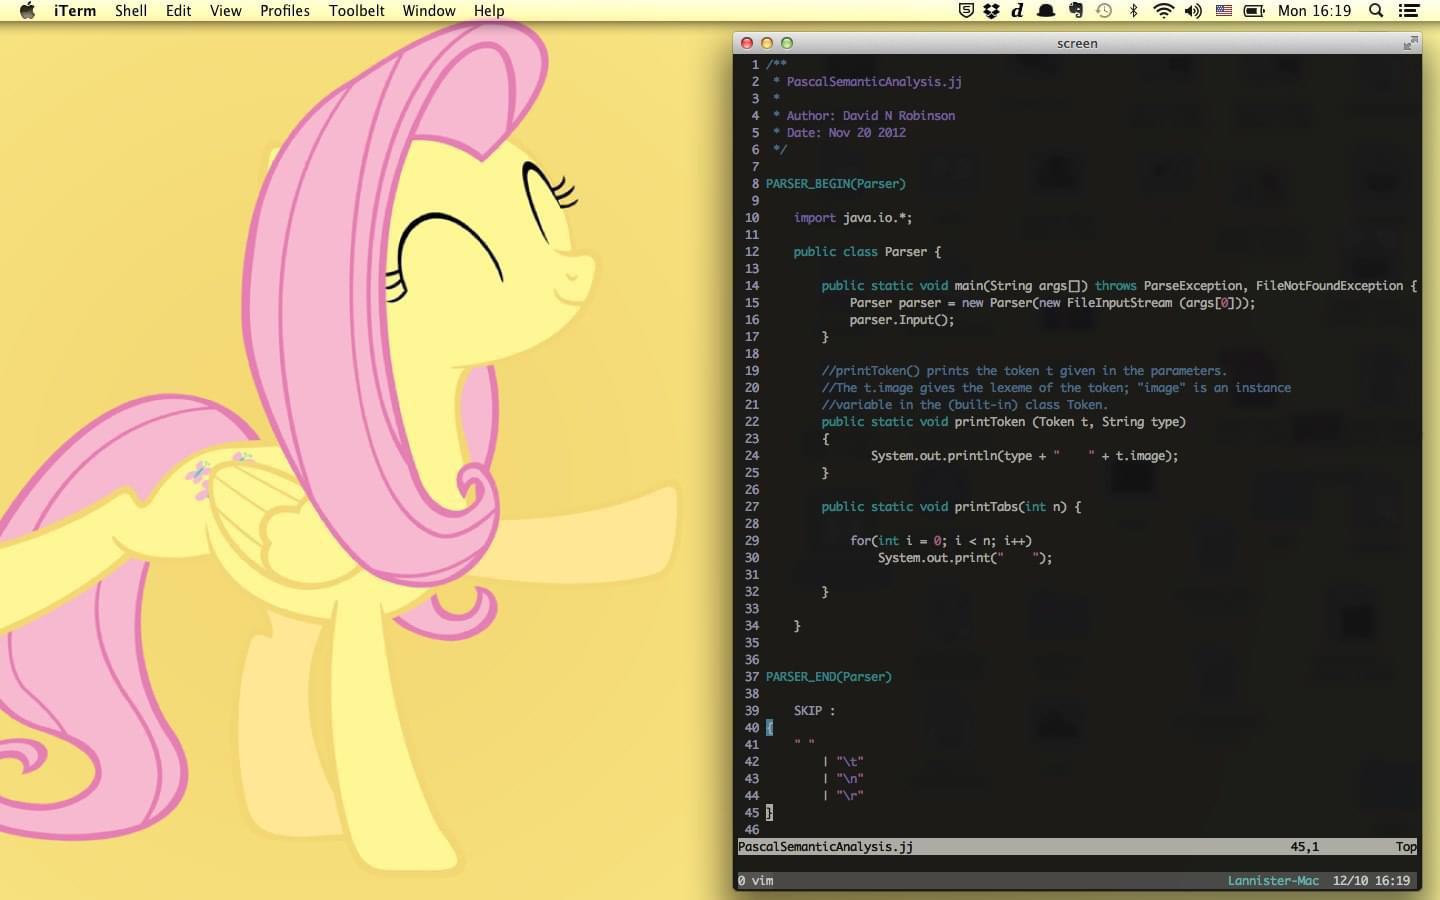The image size is (1440, 900).
Task: Enter full screen with title bar arrows icon
Action: click(x=1410, y=43)
